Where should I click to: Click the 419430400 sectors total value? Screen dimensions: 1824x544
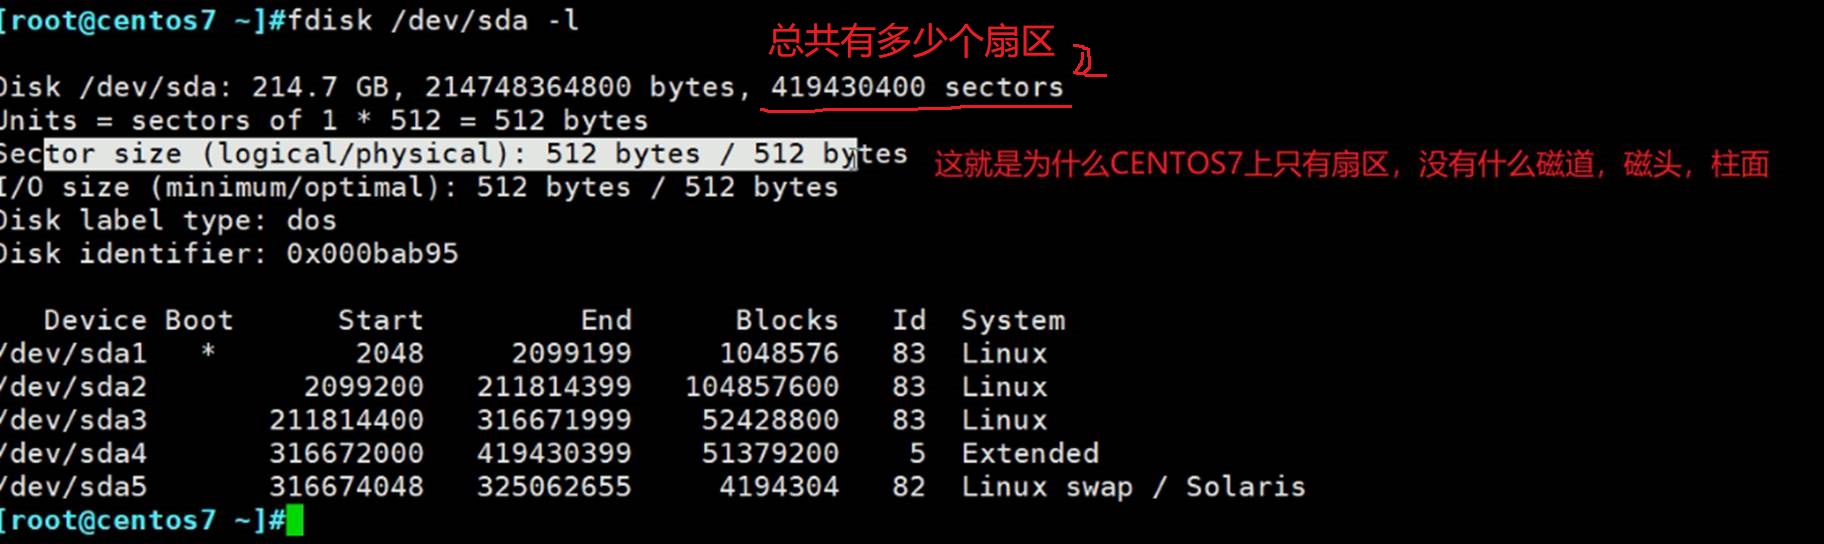tap(848, 87)
